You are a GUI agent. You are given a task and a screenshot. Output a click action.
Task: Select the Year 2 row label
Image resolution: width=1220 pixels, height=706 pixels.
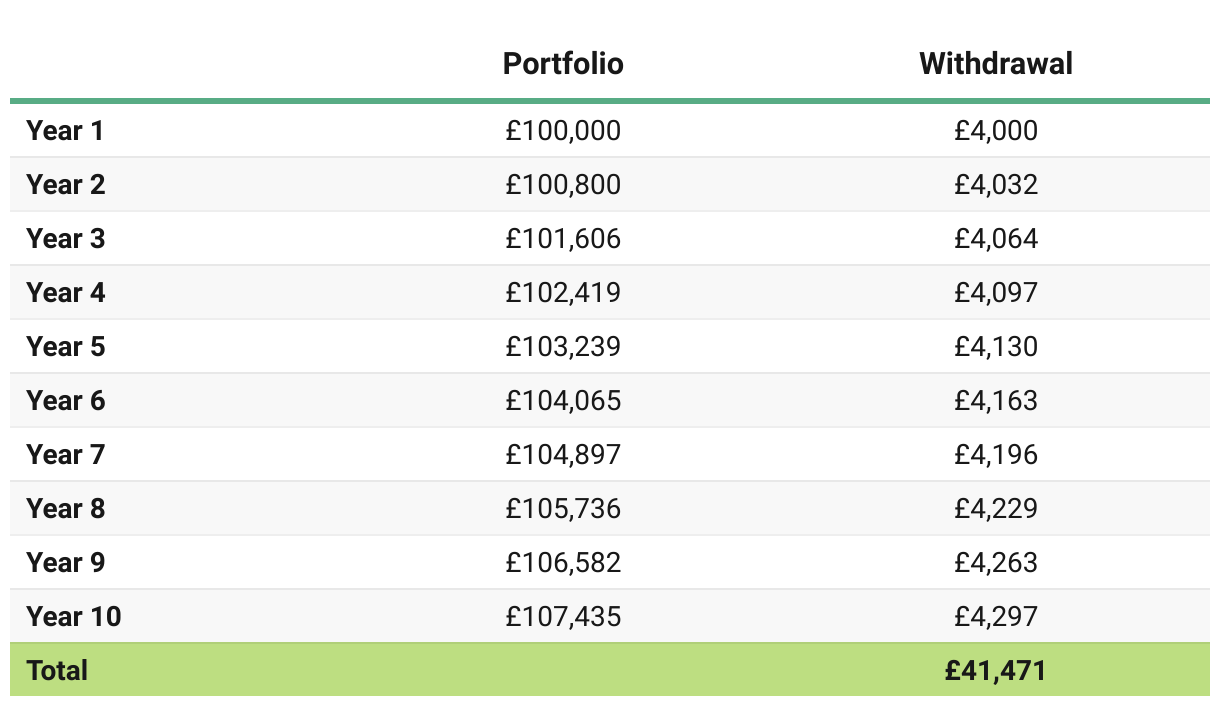pos(65,185)
